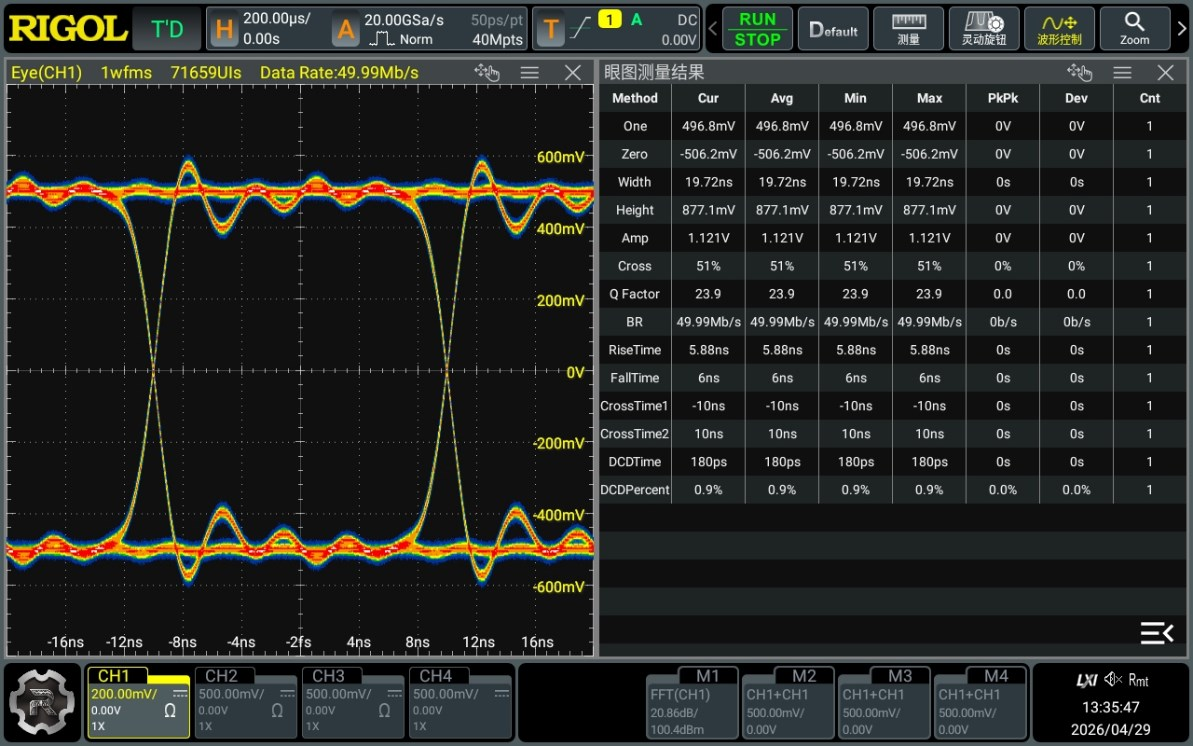Viewport: 1193px width, 746px height.
Task: Click the date and time display
Action: point(1111,718)
